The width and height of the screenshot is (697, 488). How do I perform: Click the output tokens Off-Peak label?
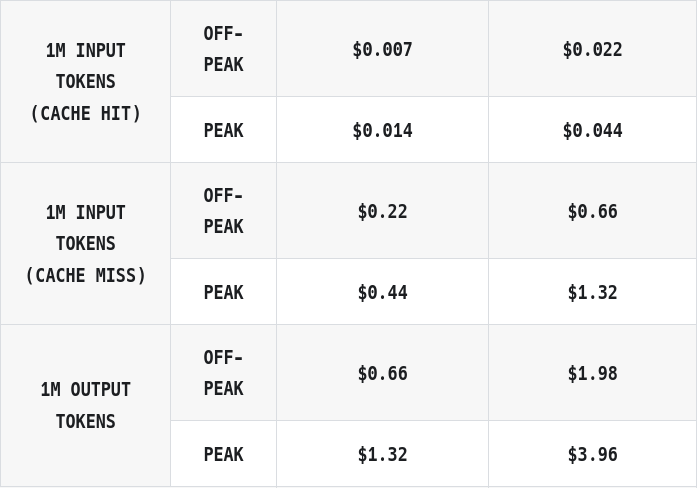click(224, 373)
